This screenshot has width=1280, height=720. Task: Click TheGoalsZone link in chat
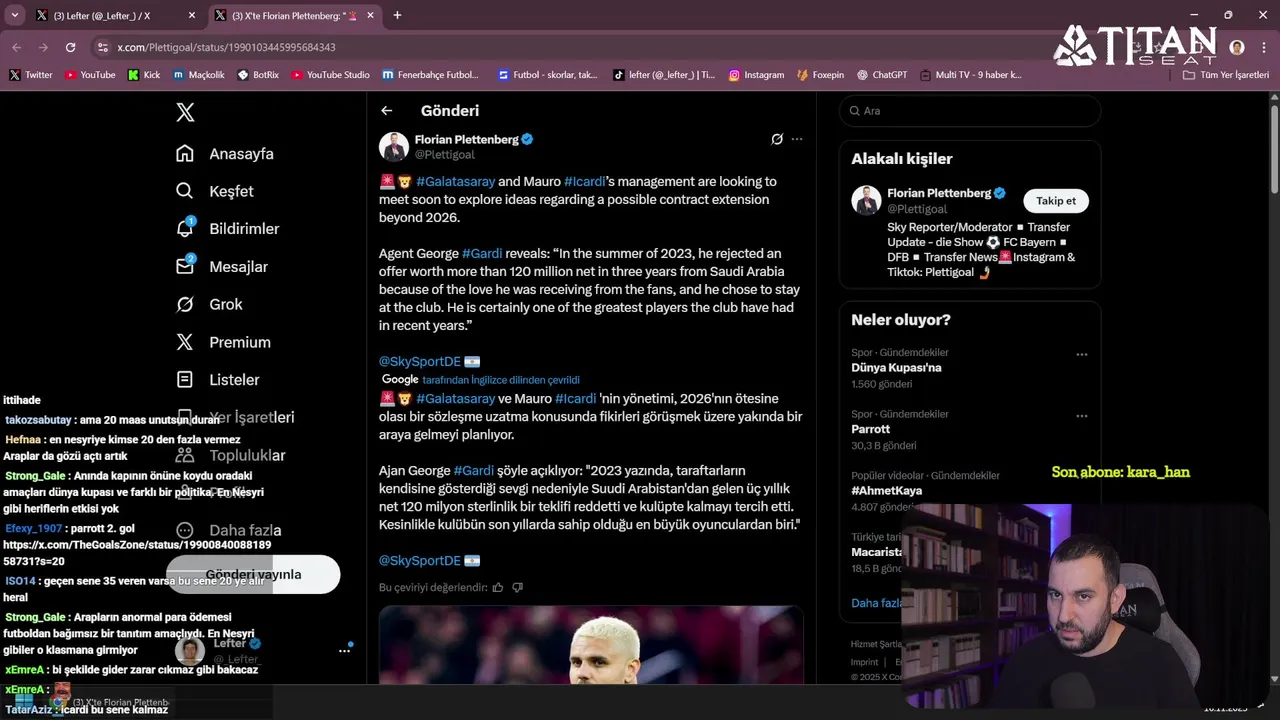click(x=137, y=553)
